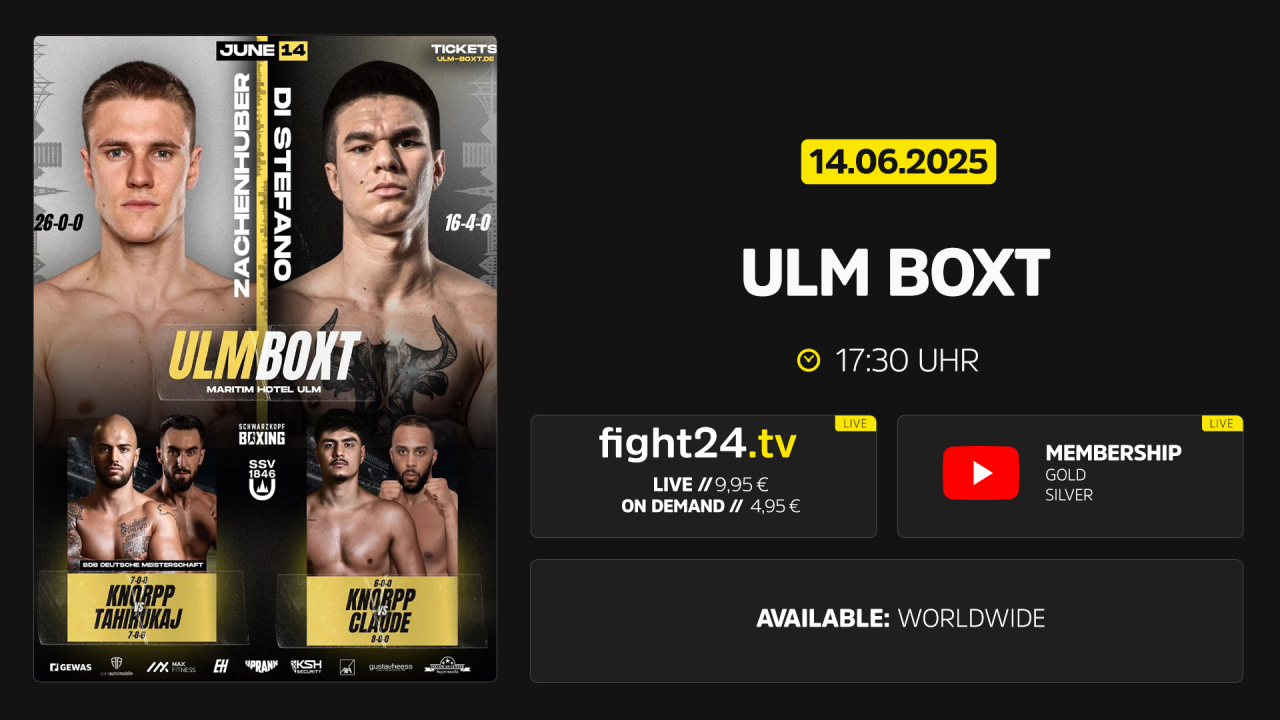Click the LIVE badge on fight24.tv card
Viewport: 1280px width, 720px height.
click(x=855, y=424)
